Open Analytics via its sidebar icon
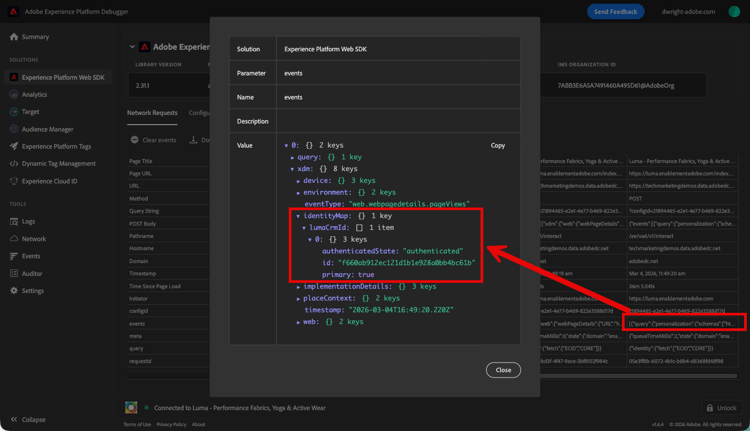750x431 pixels. (14, 94)
